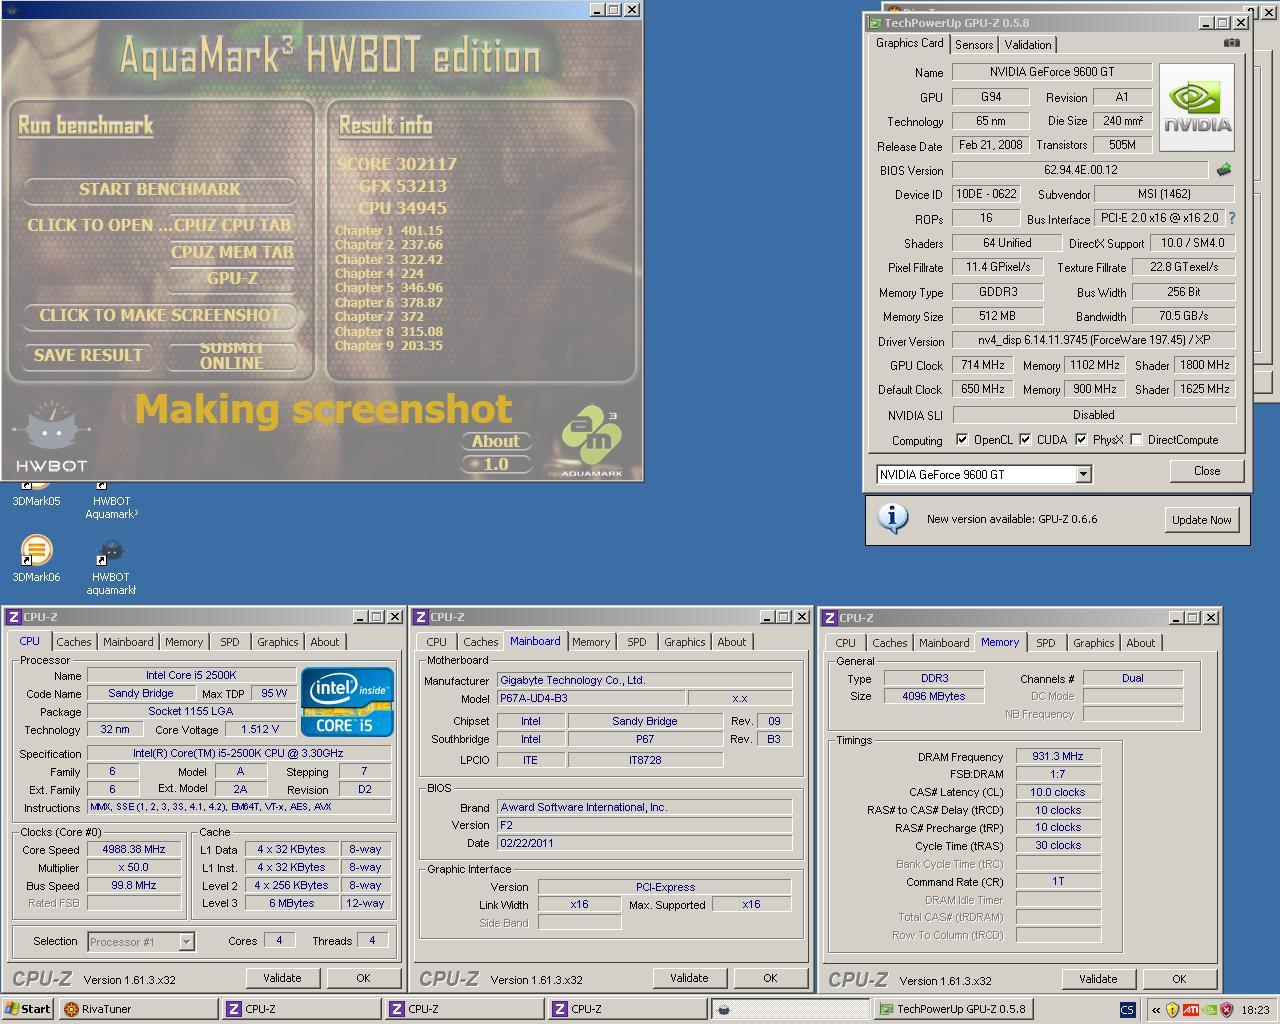
Task: Click the Update Now button
Action: coord(1202,520)
